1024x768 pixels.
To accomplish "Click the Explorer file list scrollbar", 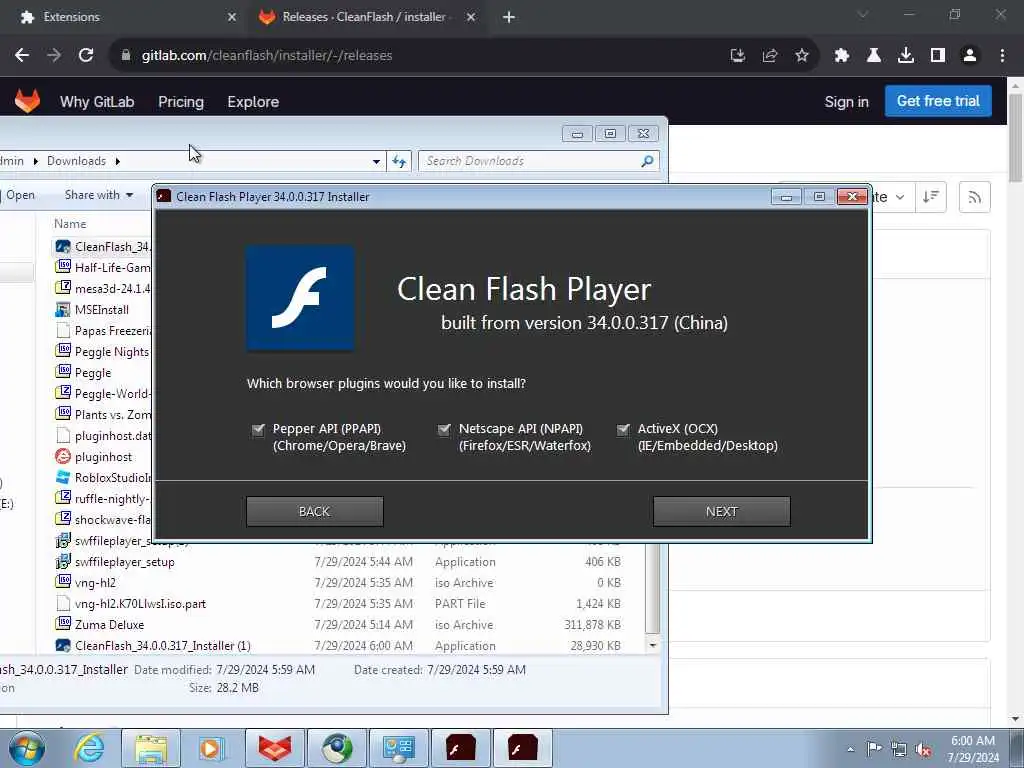I will coord(652,588).
